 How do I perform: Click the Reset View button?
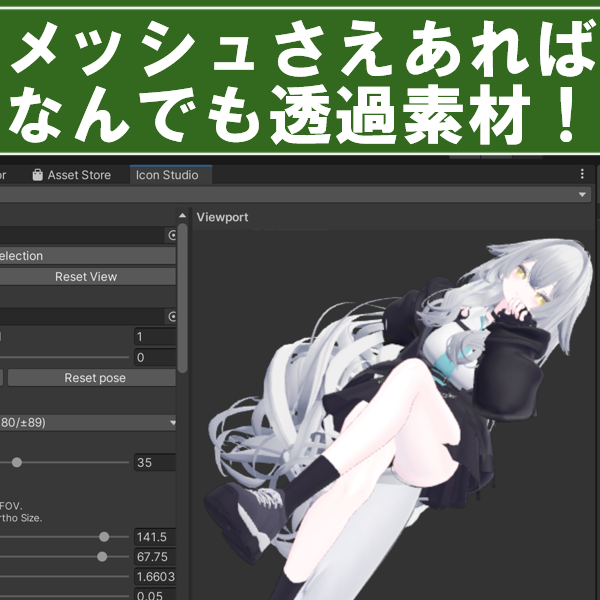(x=86, y=276)
